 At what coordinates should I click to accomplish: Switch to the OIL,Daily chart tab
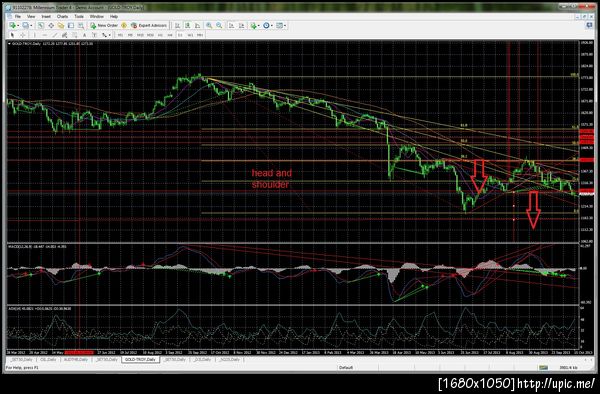click(48, 360)
